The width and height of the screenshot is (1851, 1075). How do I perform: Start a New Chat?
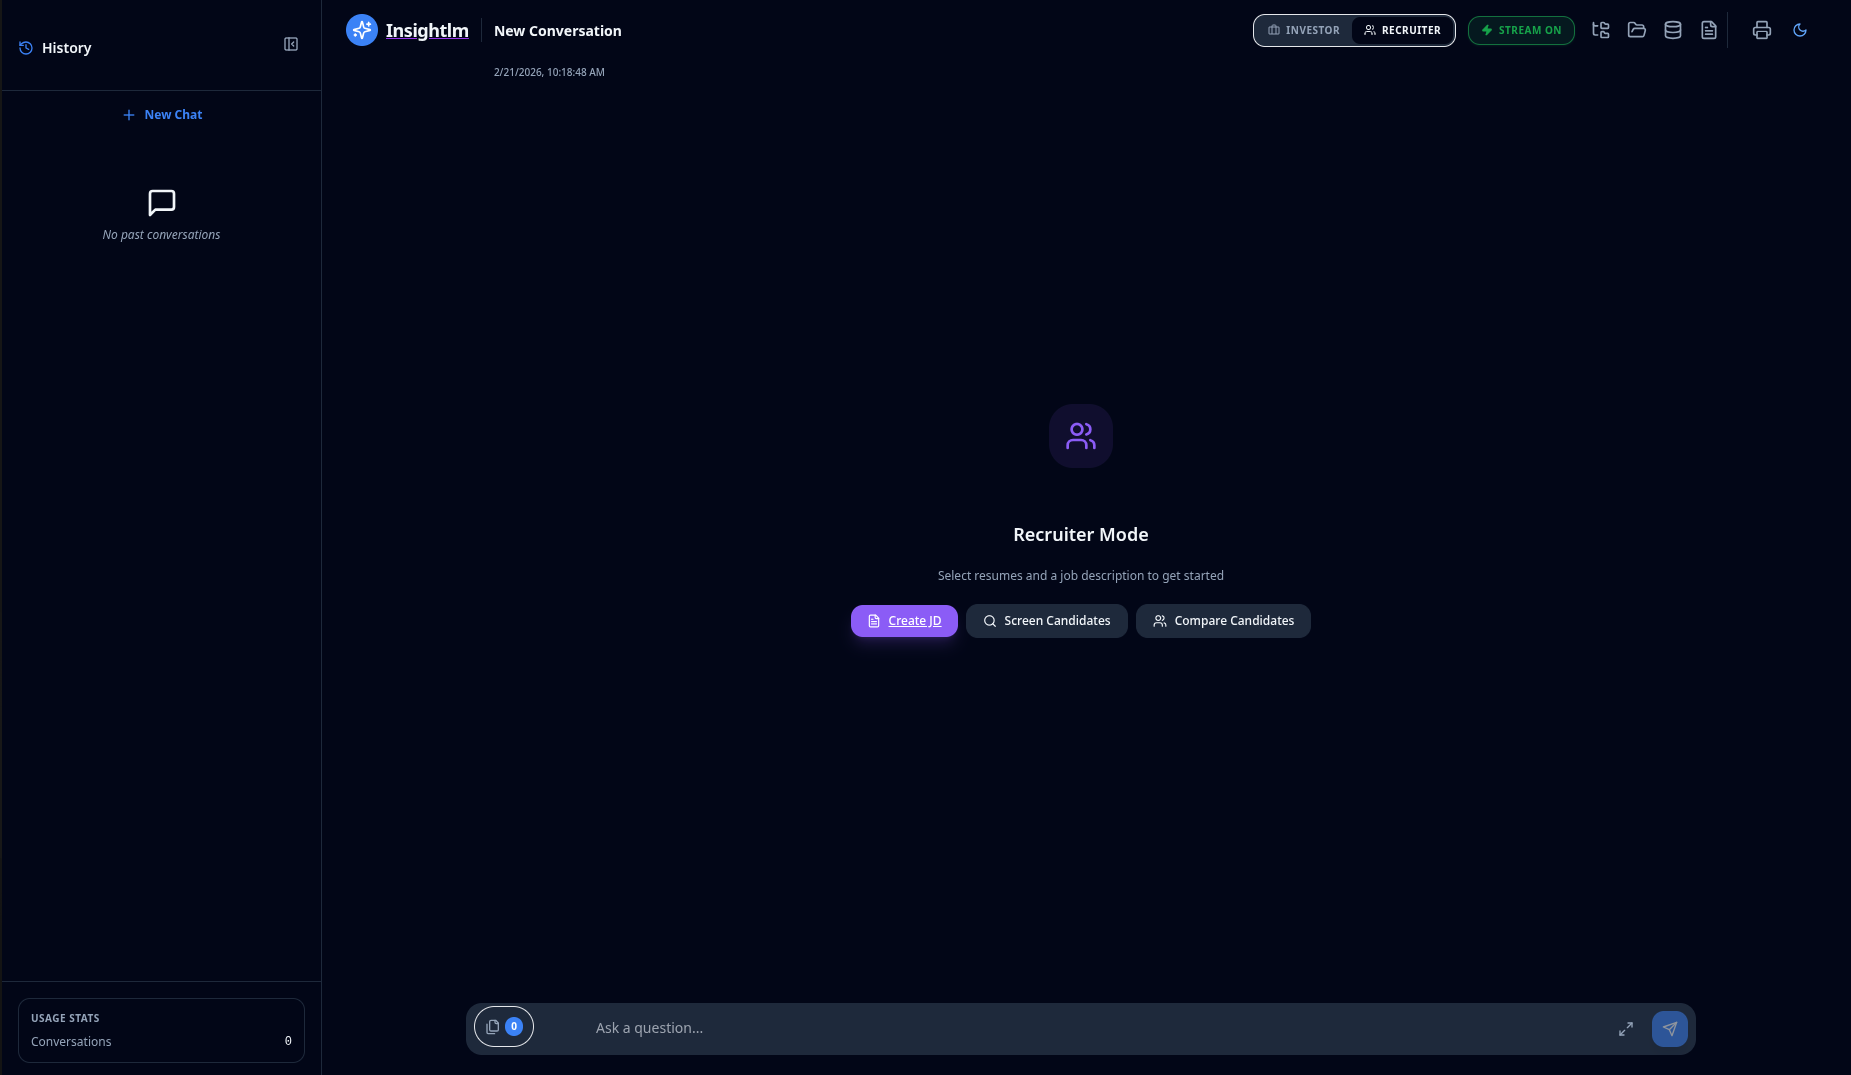162,115
